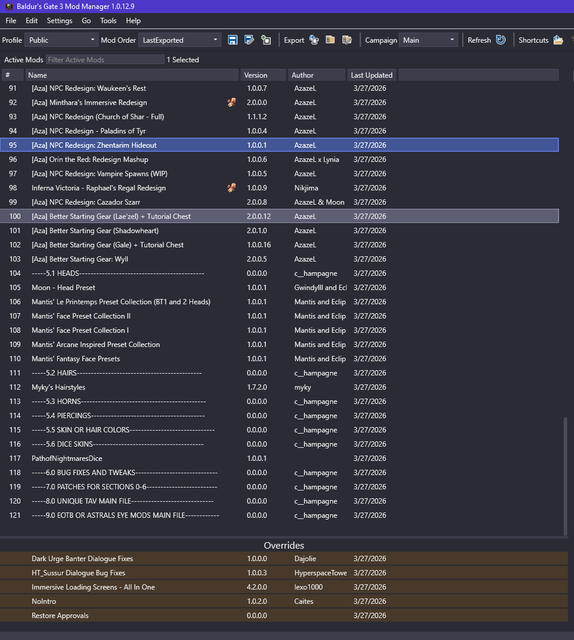The image size is (574, 640).
Task: Click the Add New Order icon
Action: point(266,40)
